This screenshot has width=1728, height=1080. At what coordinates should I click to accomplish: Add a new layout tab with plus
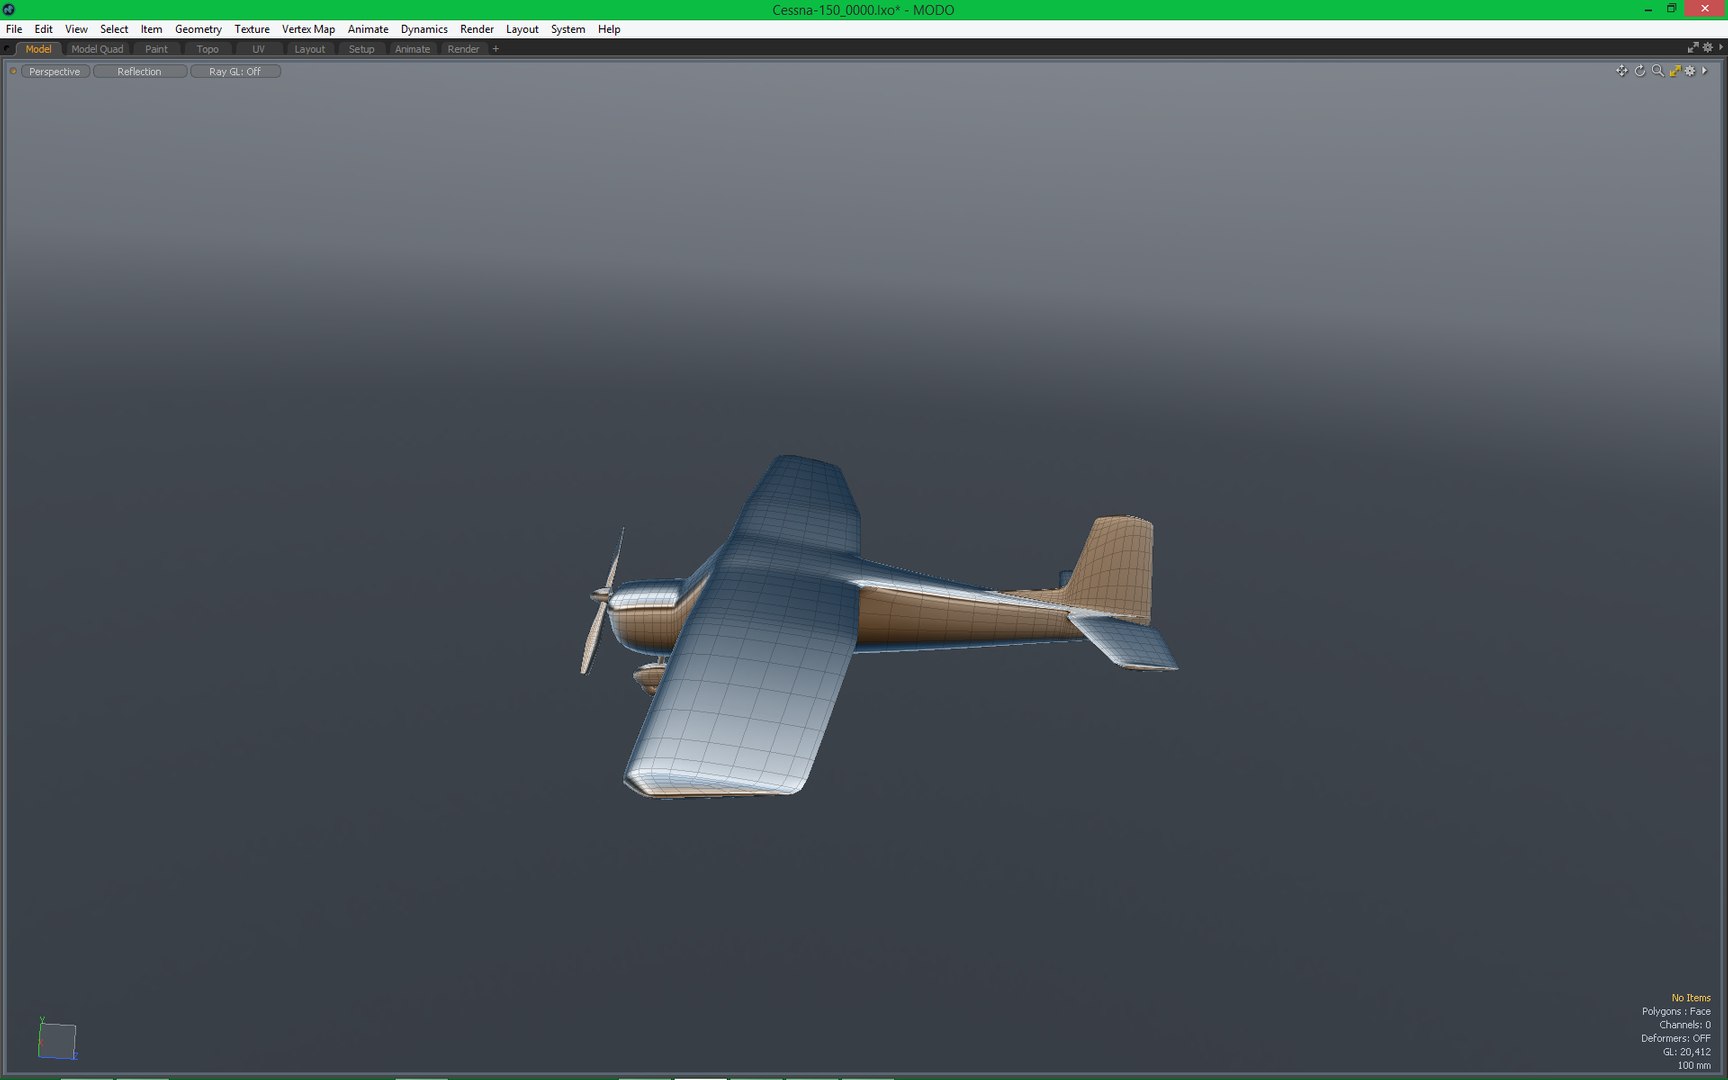click(495, 49)
